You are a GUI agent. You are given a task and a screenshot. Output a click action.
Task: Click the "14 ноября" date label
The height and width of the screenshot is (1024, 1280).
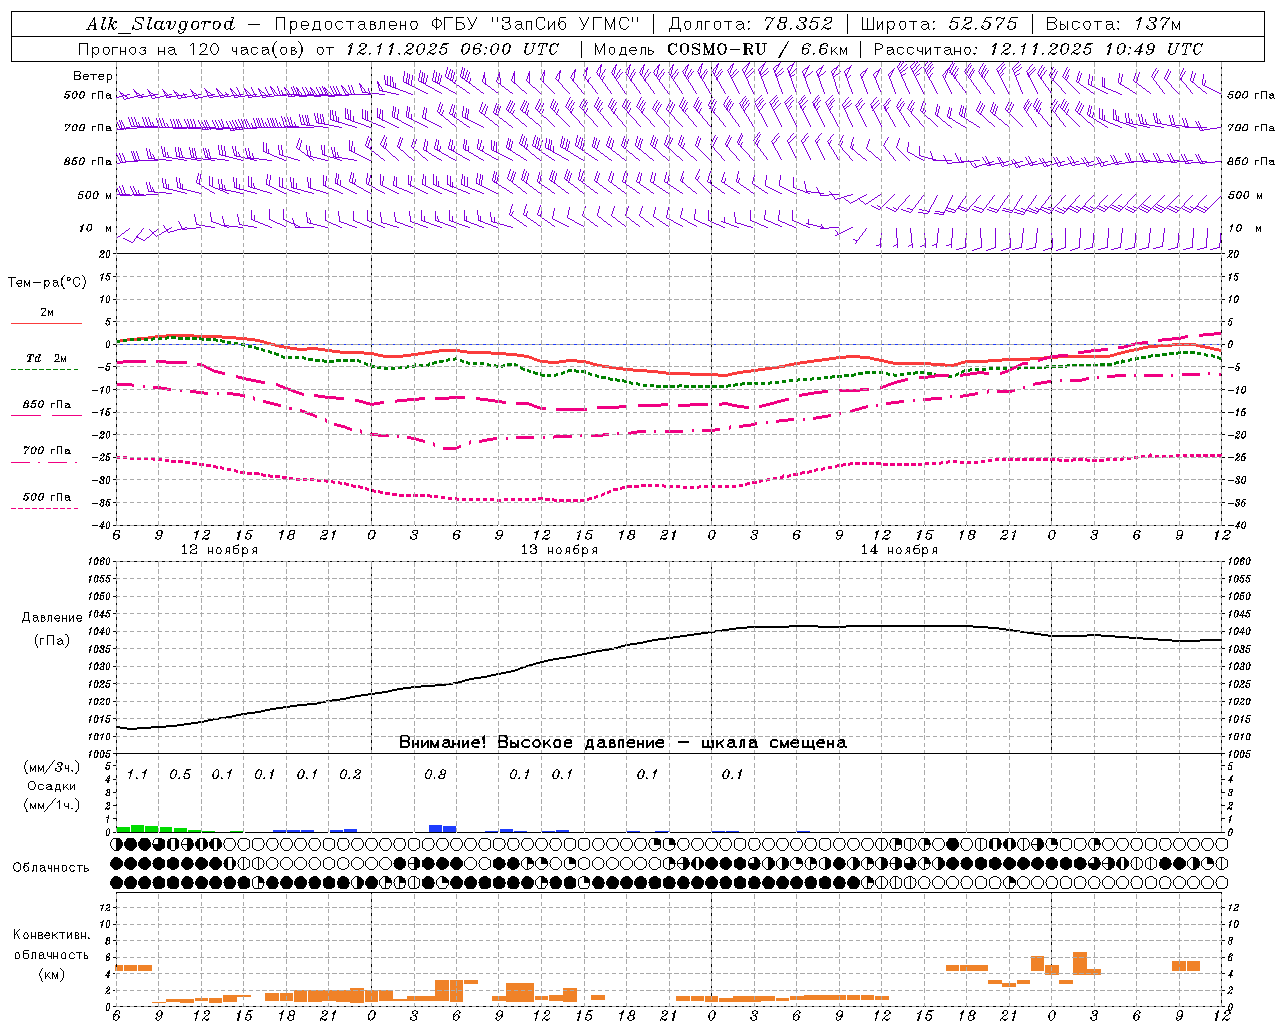[x=899, y=550]
